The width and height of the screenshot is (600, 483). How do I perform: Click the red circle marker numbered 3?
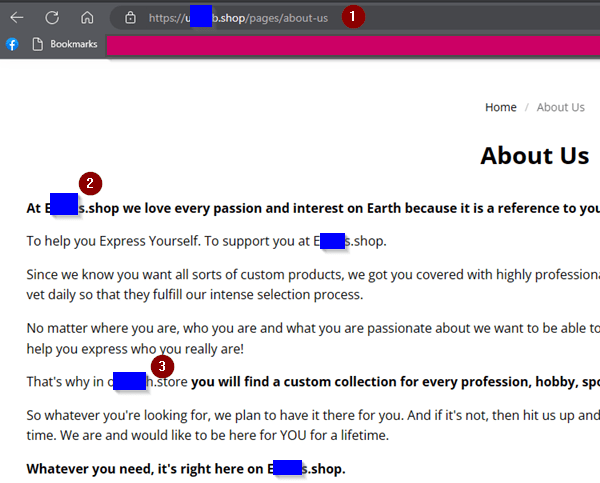point(162,367)
